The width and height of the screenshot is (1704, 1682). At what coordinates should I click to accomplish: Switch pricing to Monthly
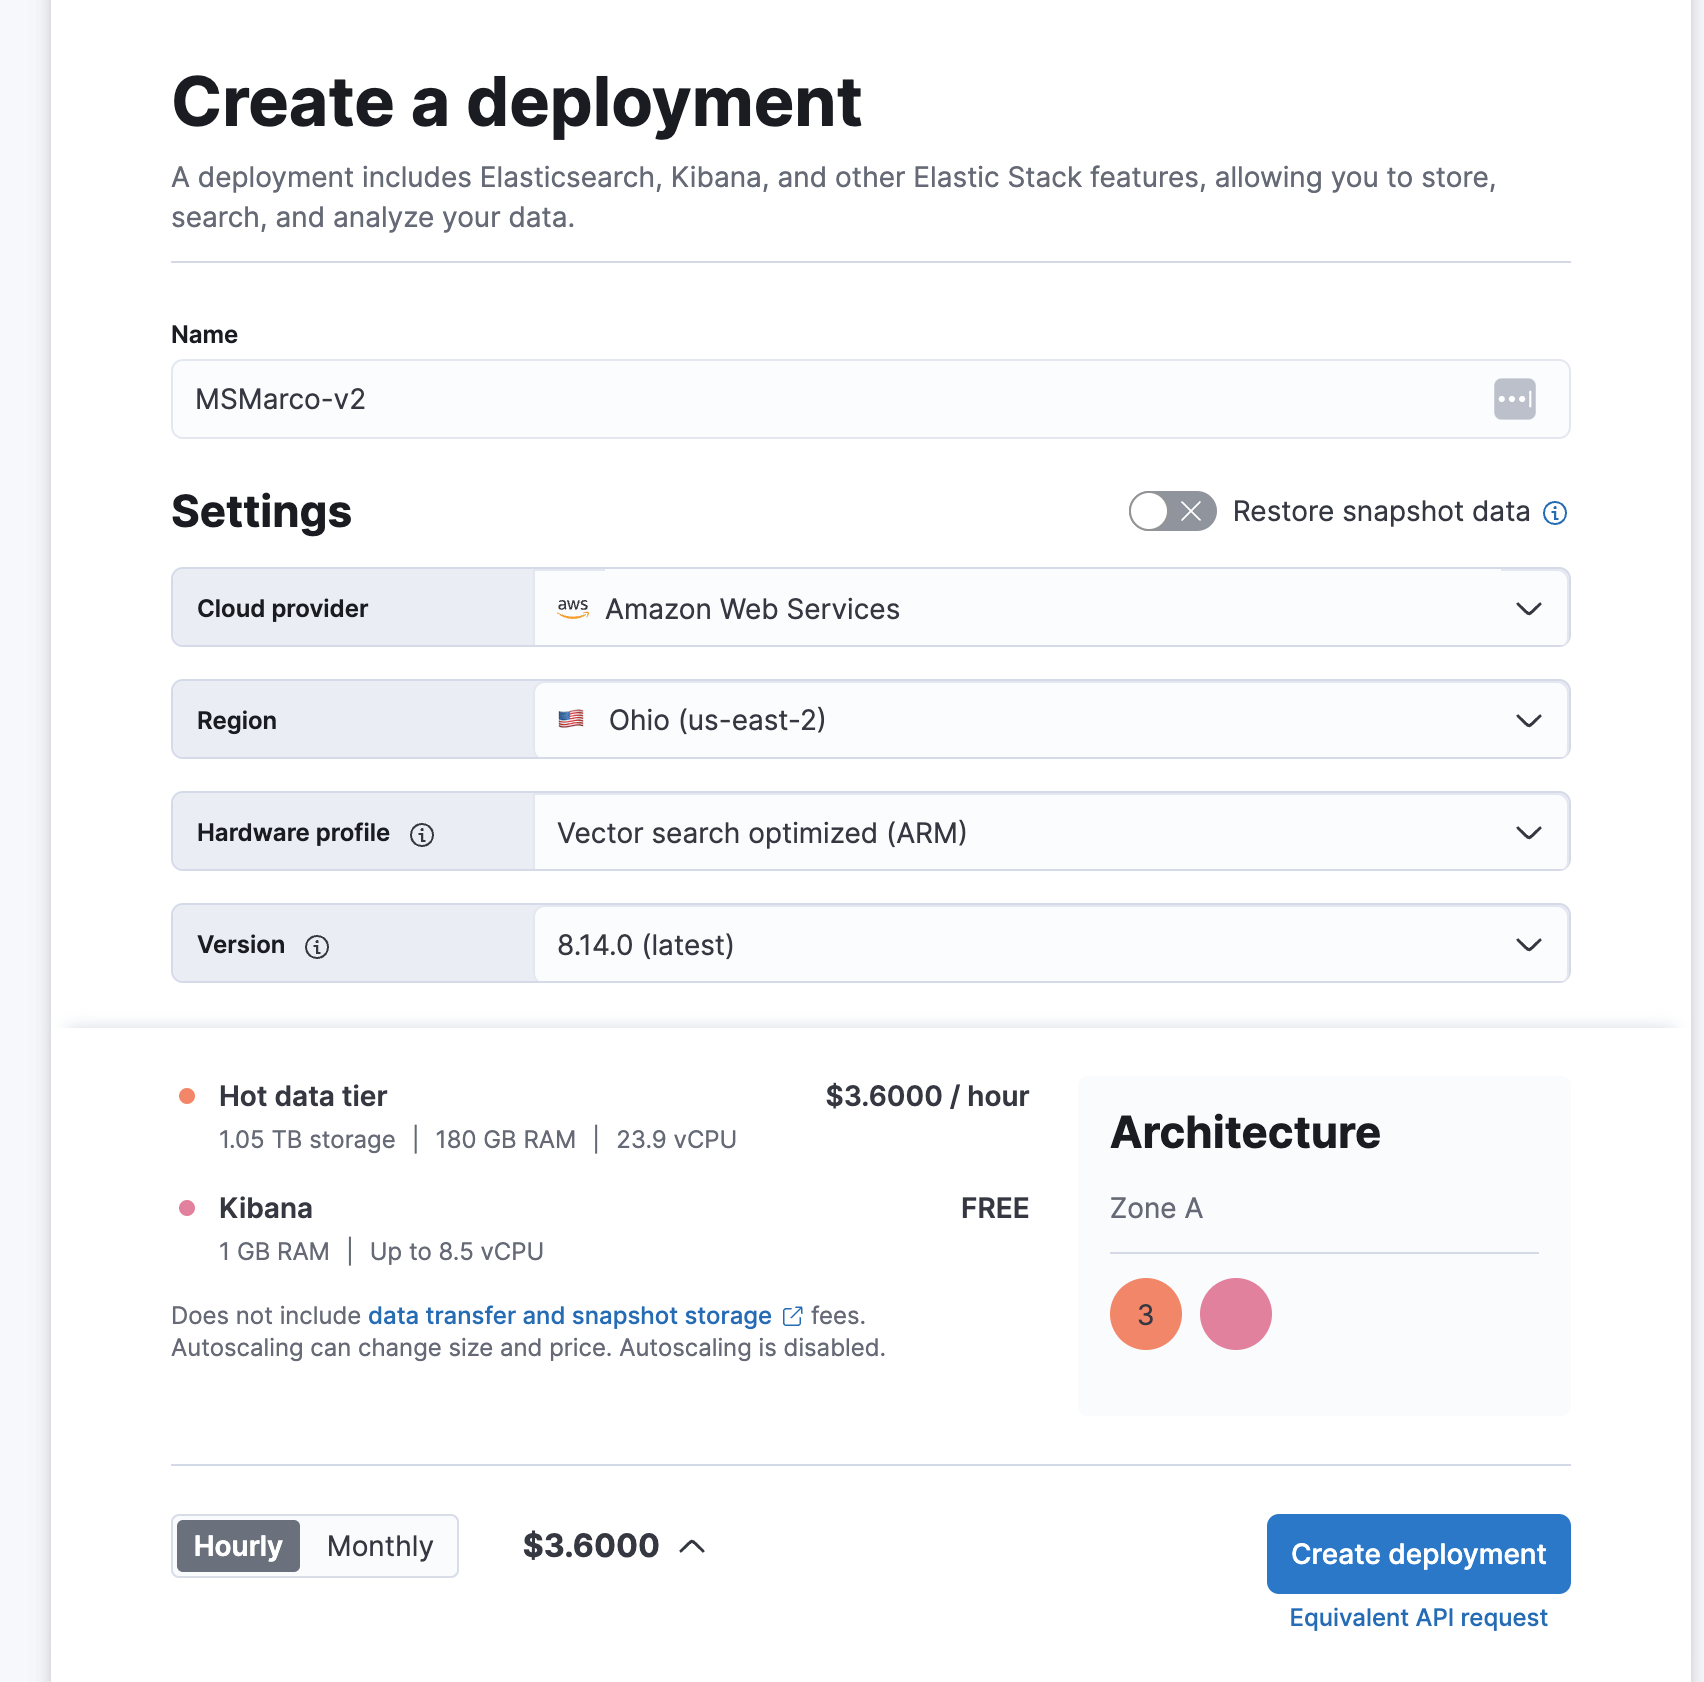tap(380, 1546)
